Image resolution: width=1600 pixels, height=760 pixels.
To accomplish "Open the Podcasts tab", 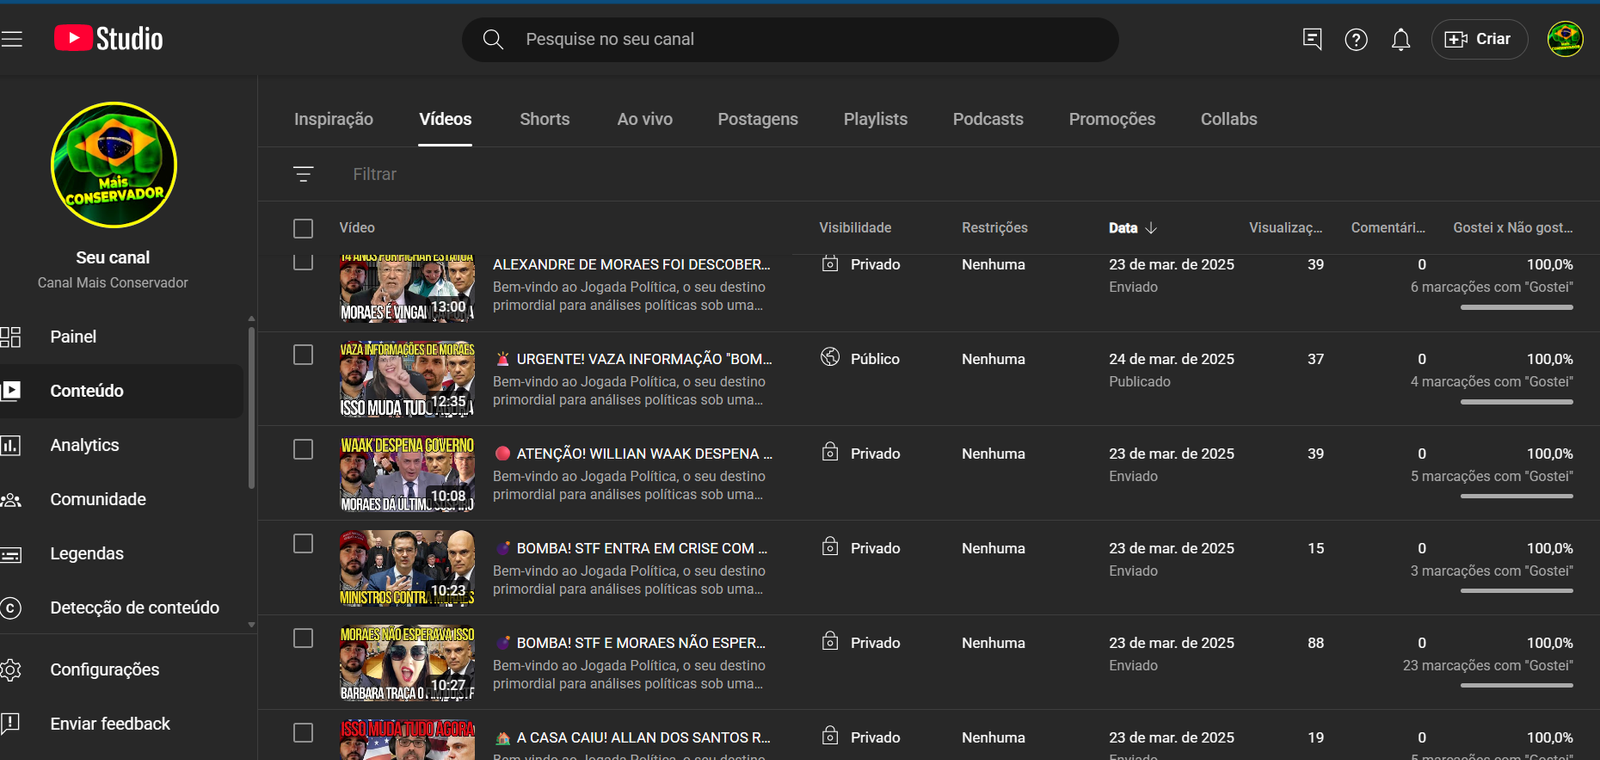I will tap(988, 119).
